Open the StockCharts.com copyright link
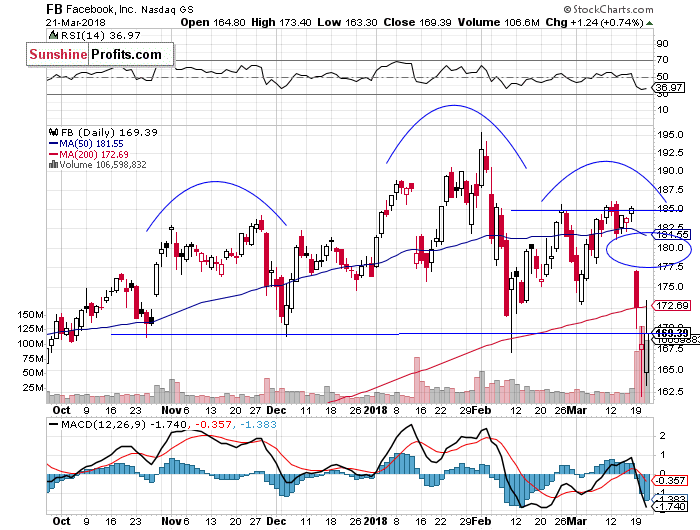 click(x=608, y=9)
